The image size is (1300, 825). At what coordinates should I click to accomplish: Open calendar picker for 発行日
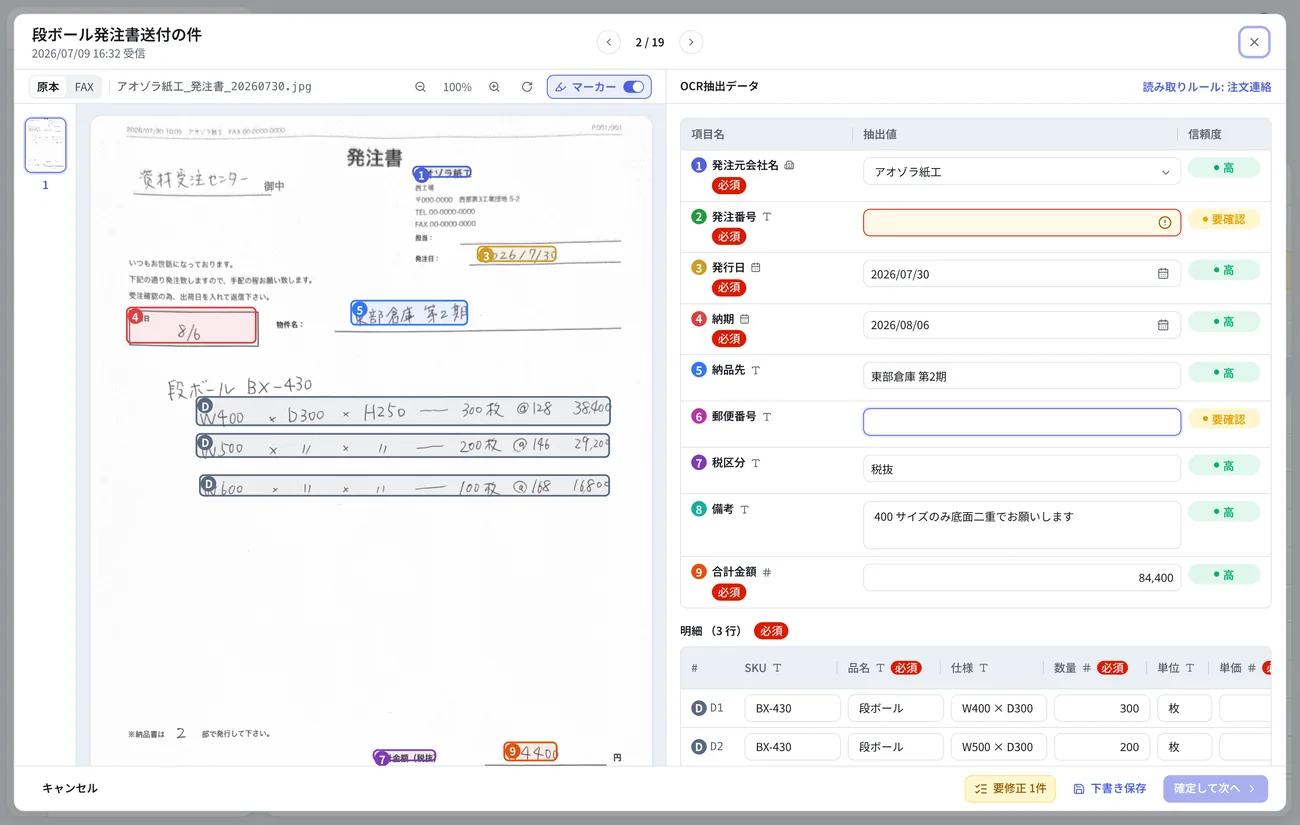pos(1163,274)
